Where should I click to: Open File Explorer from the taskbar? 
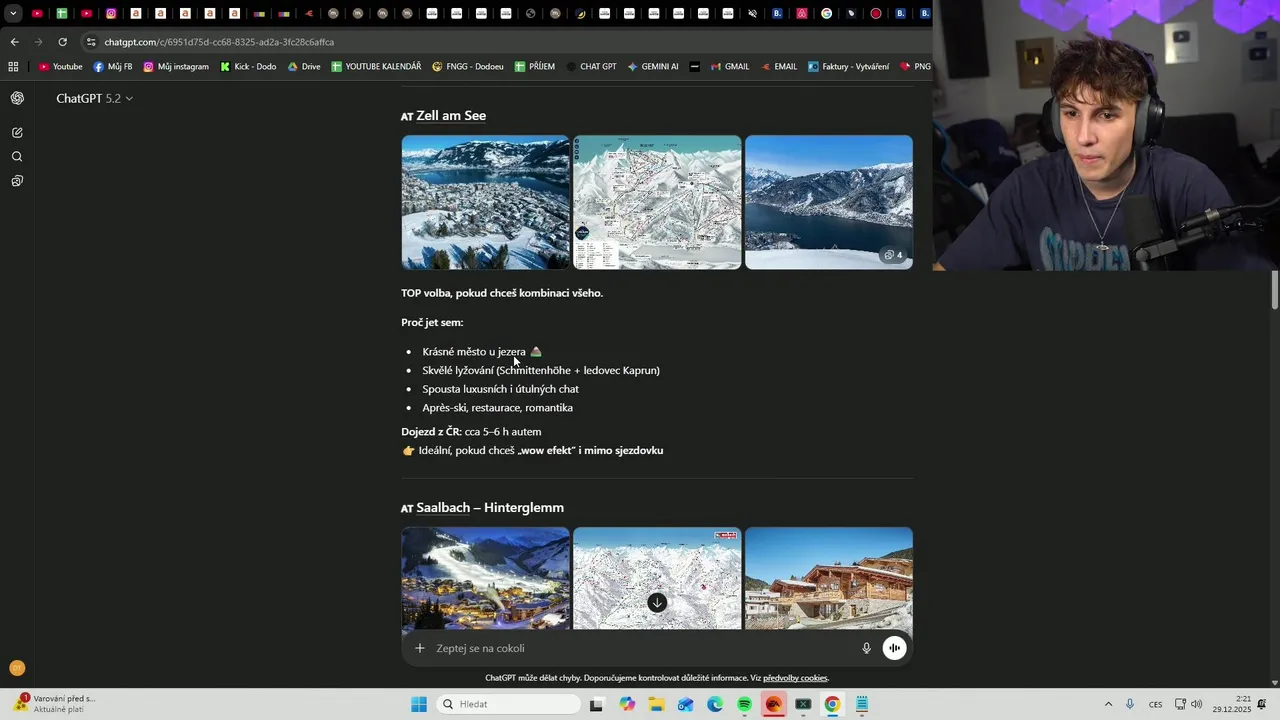656,704
